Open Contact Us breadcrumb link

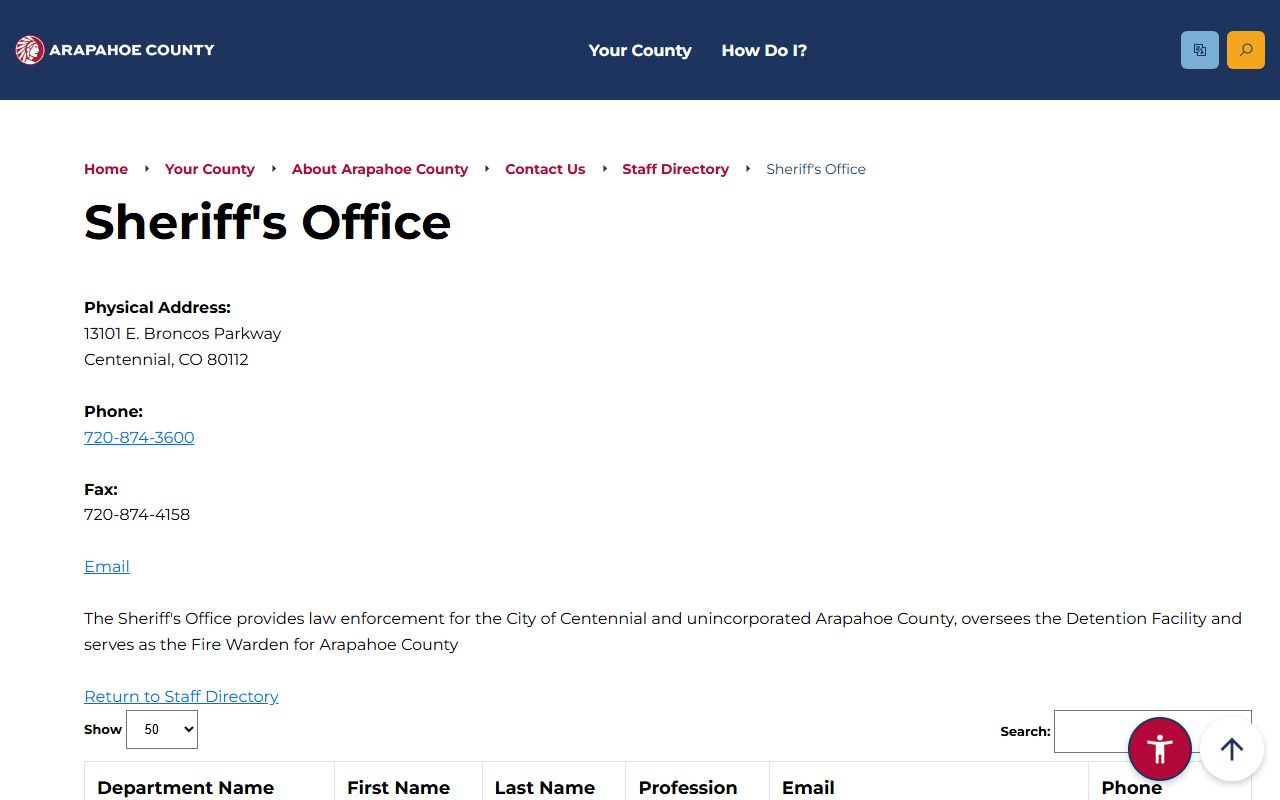(x=545, y=169)
